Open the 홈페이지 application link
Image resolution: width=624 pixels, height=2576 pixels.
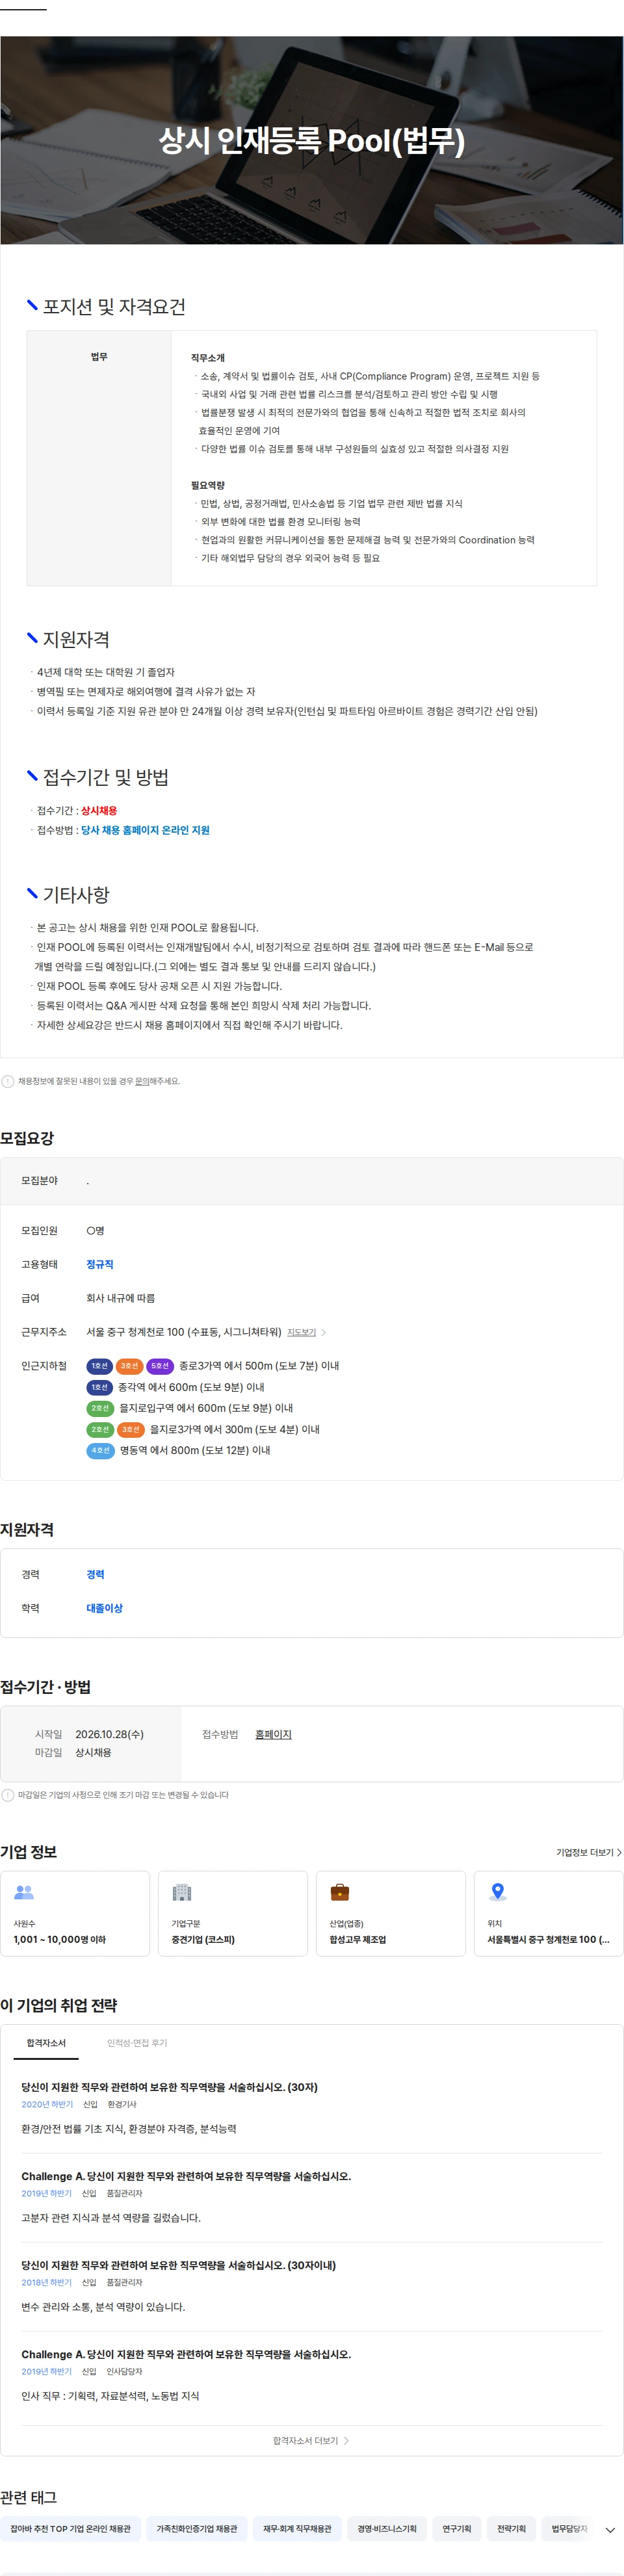pos(273,1735)
